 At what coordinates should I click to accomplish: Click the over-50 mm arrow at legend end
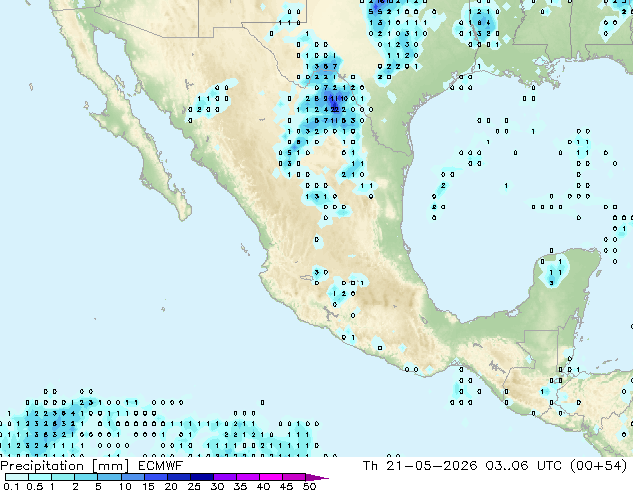[317, 477]
